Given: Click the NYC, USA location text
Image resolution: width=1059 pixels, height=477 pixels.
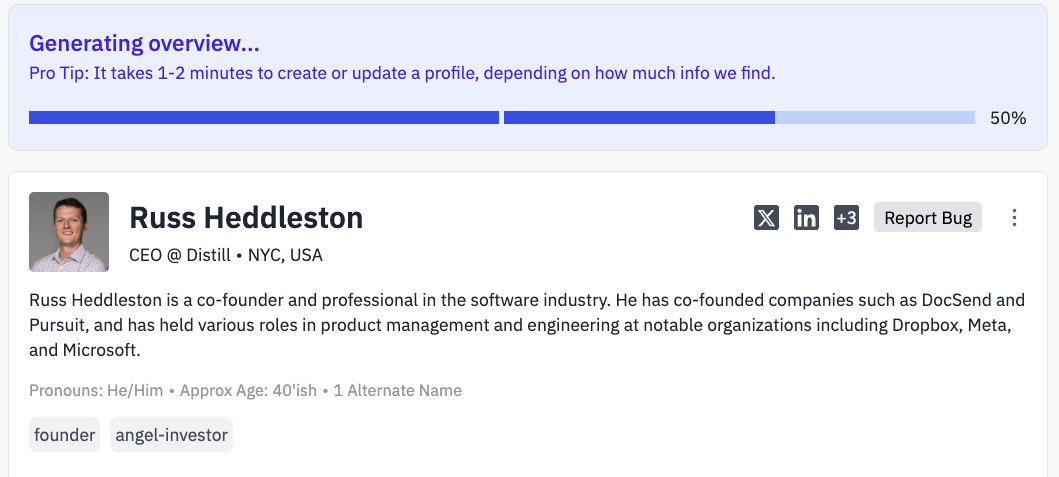Looking at the screenshot, I should coord(285,255).
